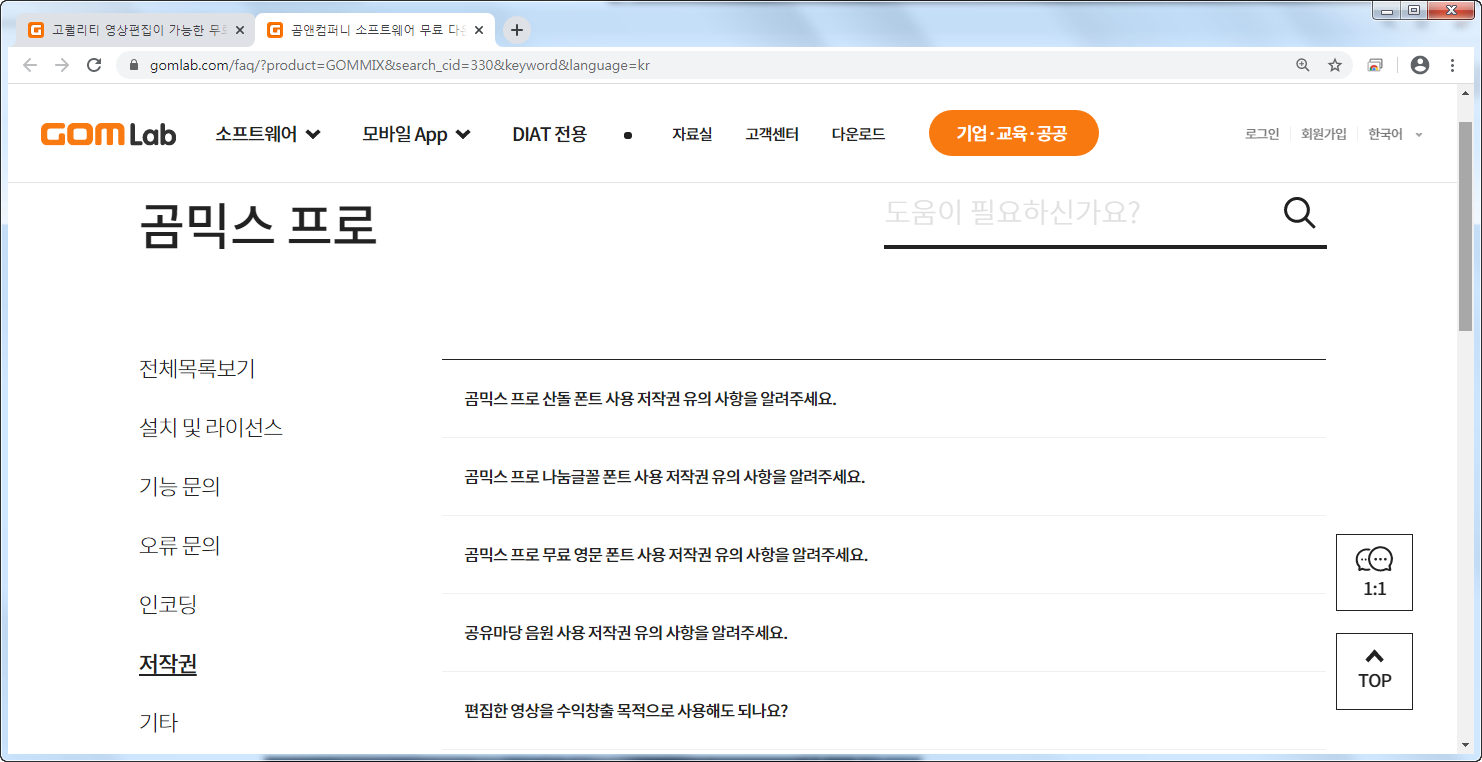Open FAQ about 무료 영문 폰트 저작권
The image size is (1482, 762).
[x=884, y=555]
